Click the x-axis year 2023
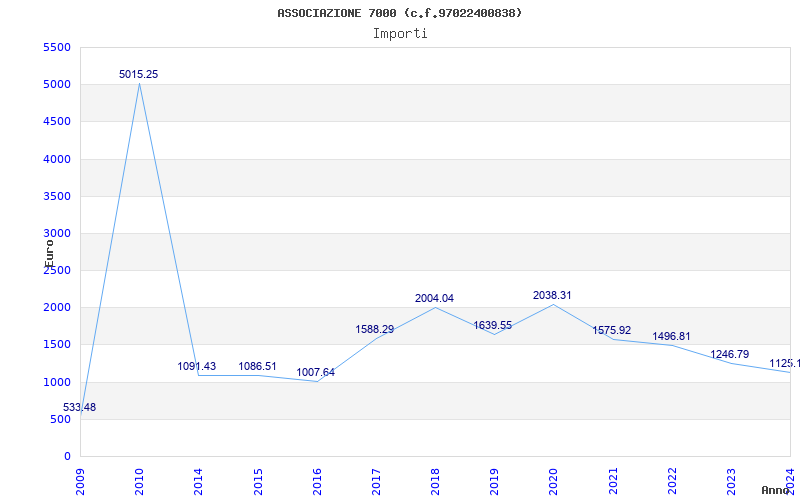This screenshot has height=500, width=800. click(x=731, y=481)
